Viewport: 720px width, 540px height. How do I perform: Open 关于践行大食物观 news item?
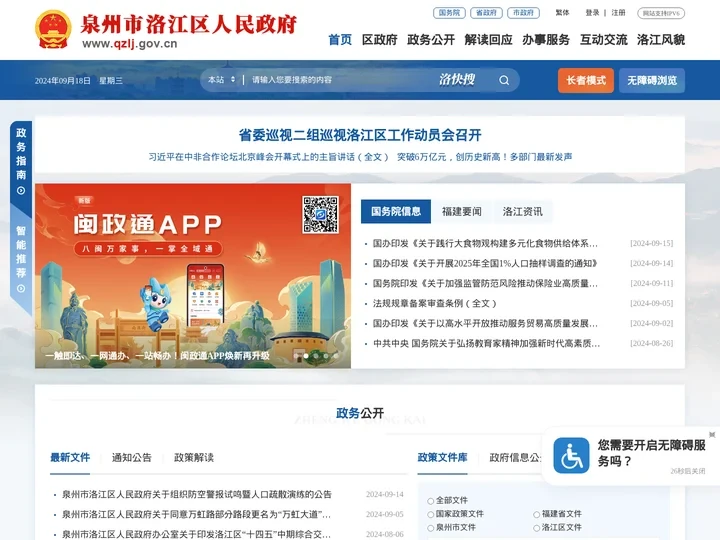click(x=485, y=243)
